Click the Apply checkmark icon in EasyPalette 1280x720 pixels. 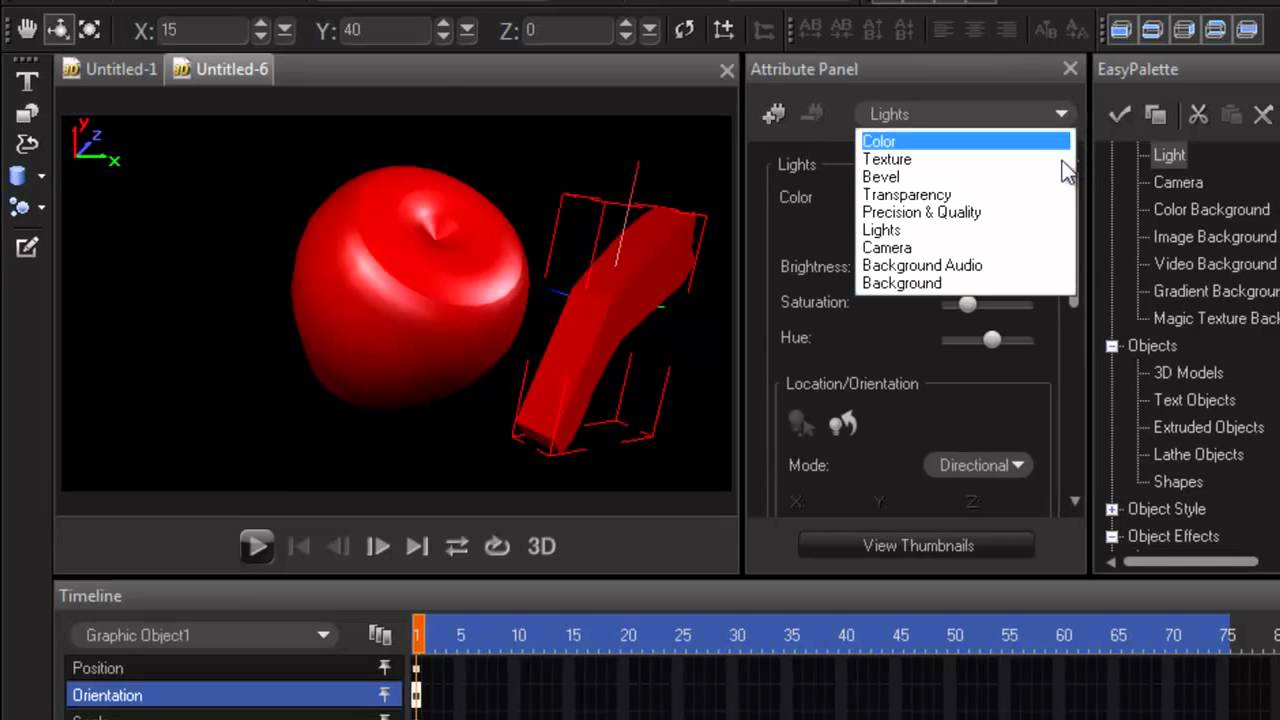pos(1119,114)
